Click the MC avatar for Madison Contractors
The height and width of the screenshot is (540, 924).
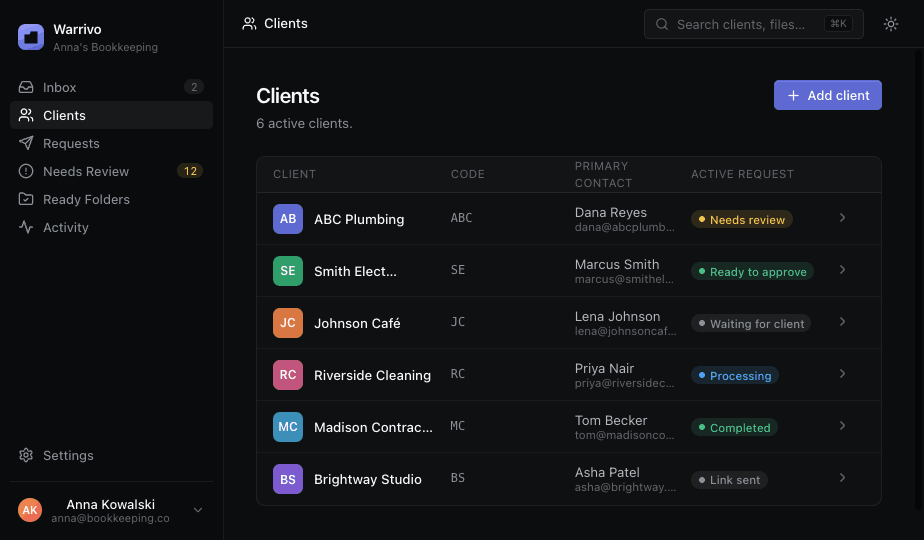point(288,427)
